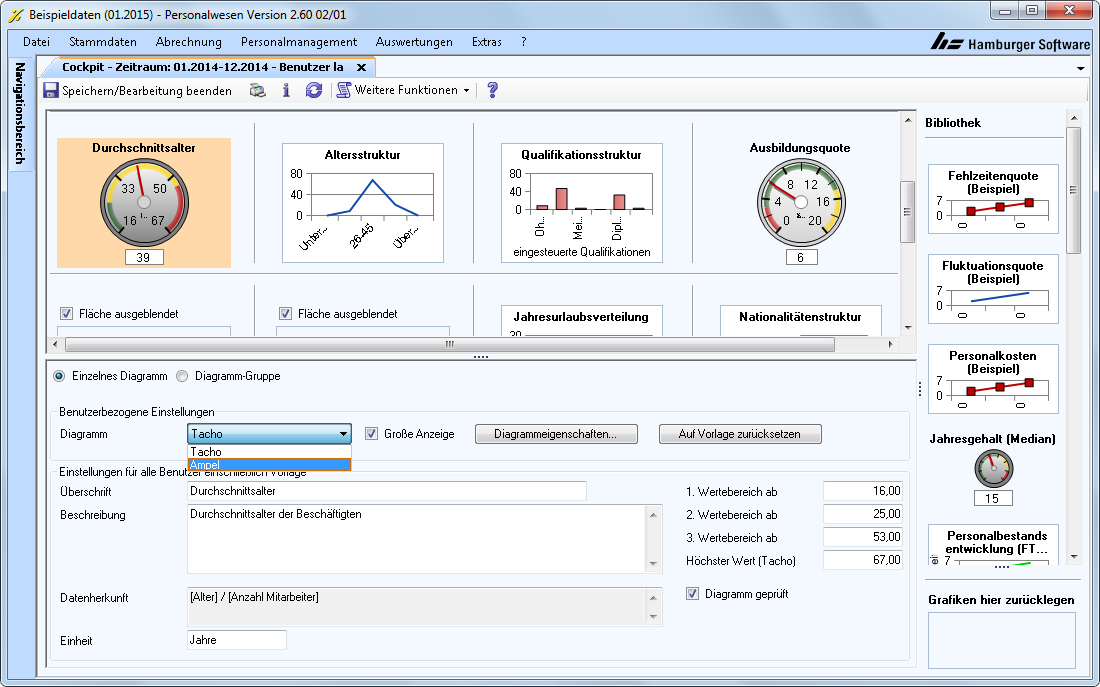1100x687 pixels.
Task: Toggle Große Anzeige checkbox
Action: pyautogui.click(x=372, y=434)
